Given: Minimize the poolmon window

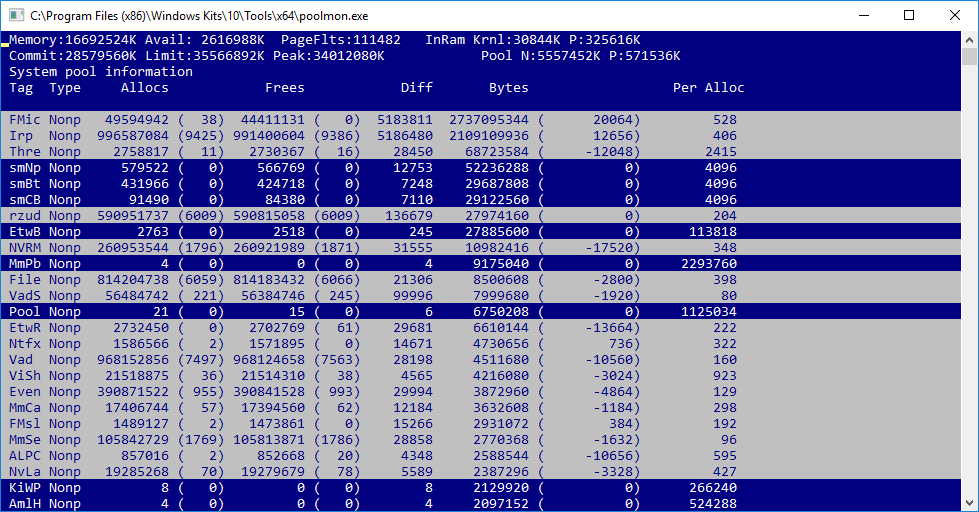Looking at the screenshot, I should tap(864, 15).
